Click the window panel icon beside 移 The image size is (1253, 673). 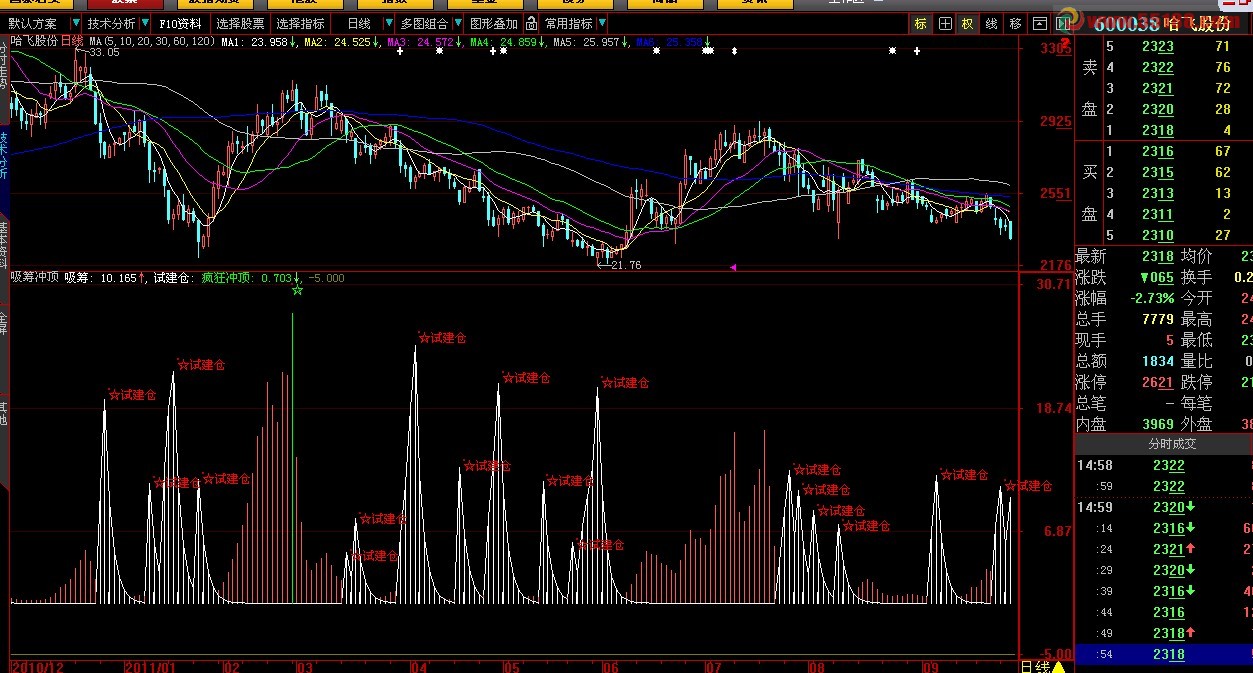click(x=1039, y=23)
